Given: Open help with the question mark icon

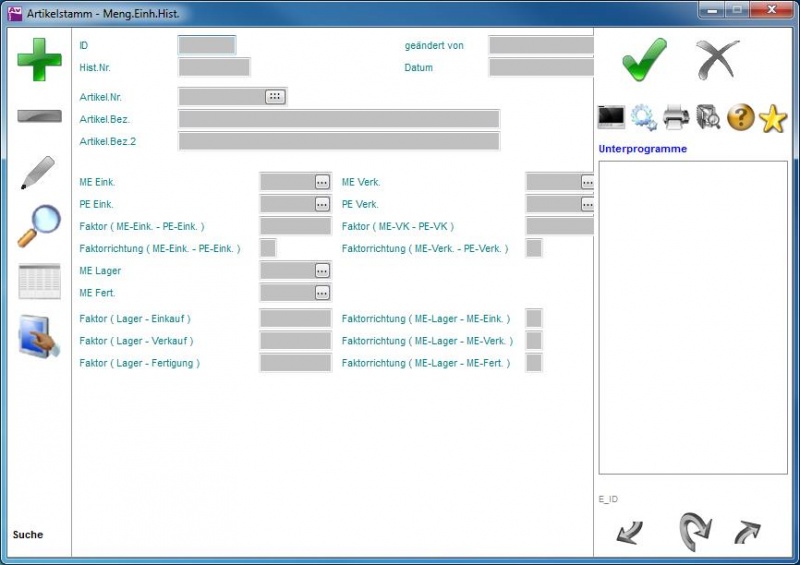Looking at the screenshot, I should (740, 118).
